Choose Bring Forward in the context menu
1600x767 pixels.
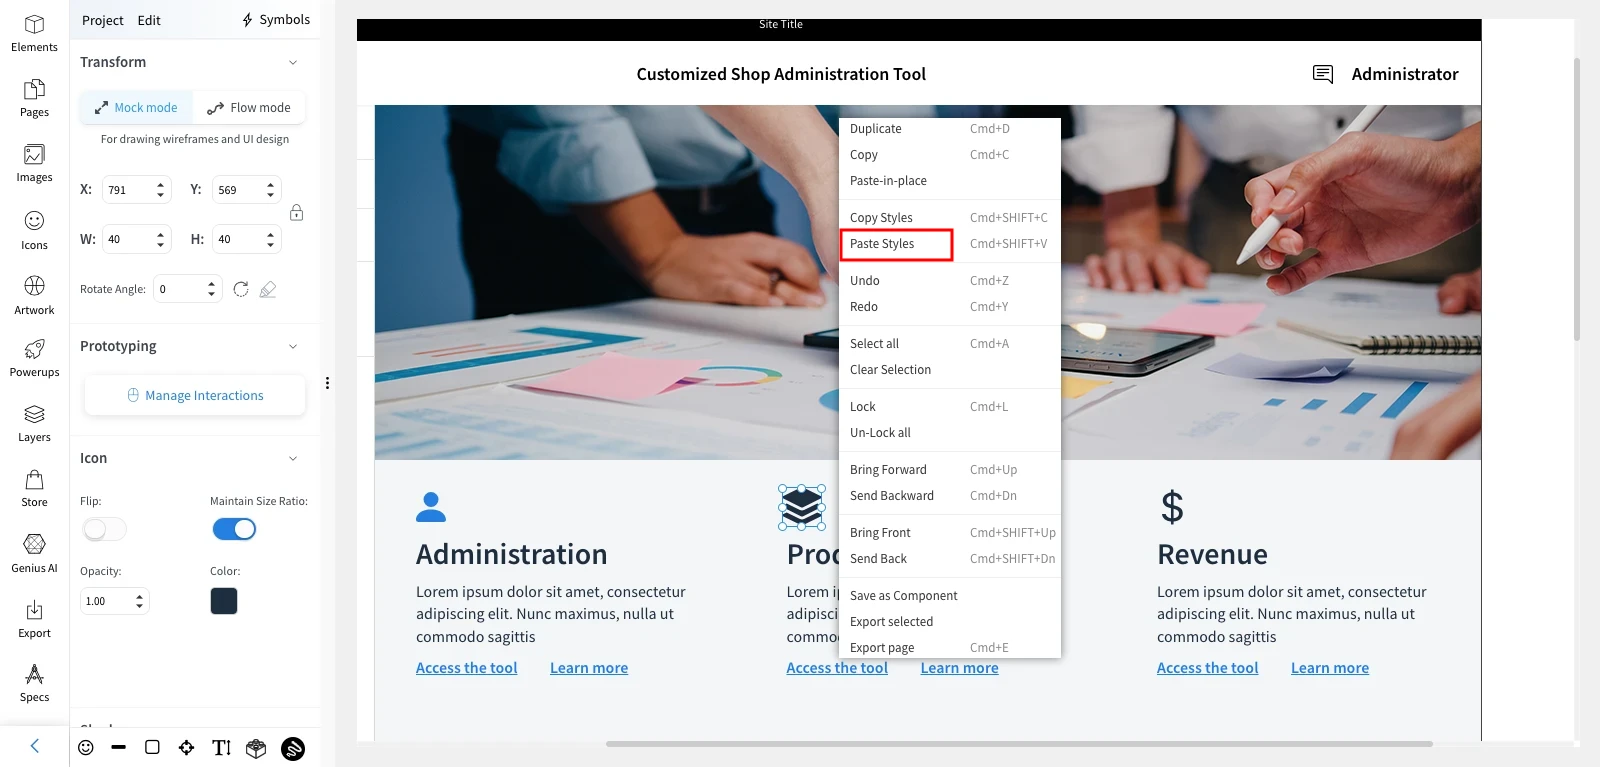(x=950, y=470)
